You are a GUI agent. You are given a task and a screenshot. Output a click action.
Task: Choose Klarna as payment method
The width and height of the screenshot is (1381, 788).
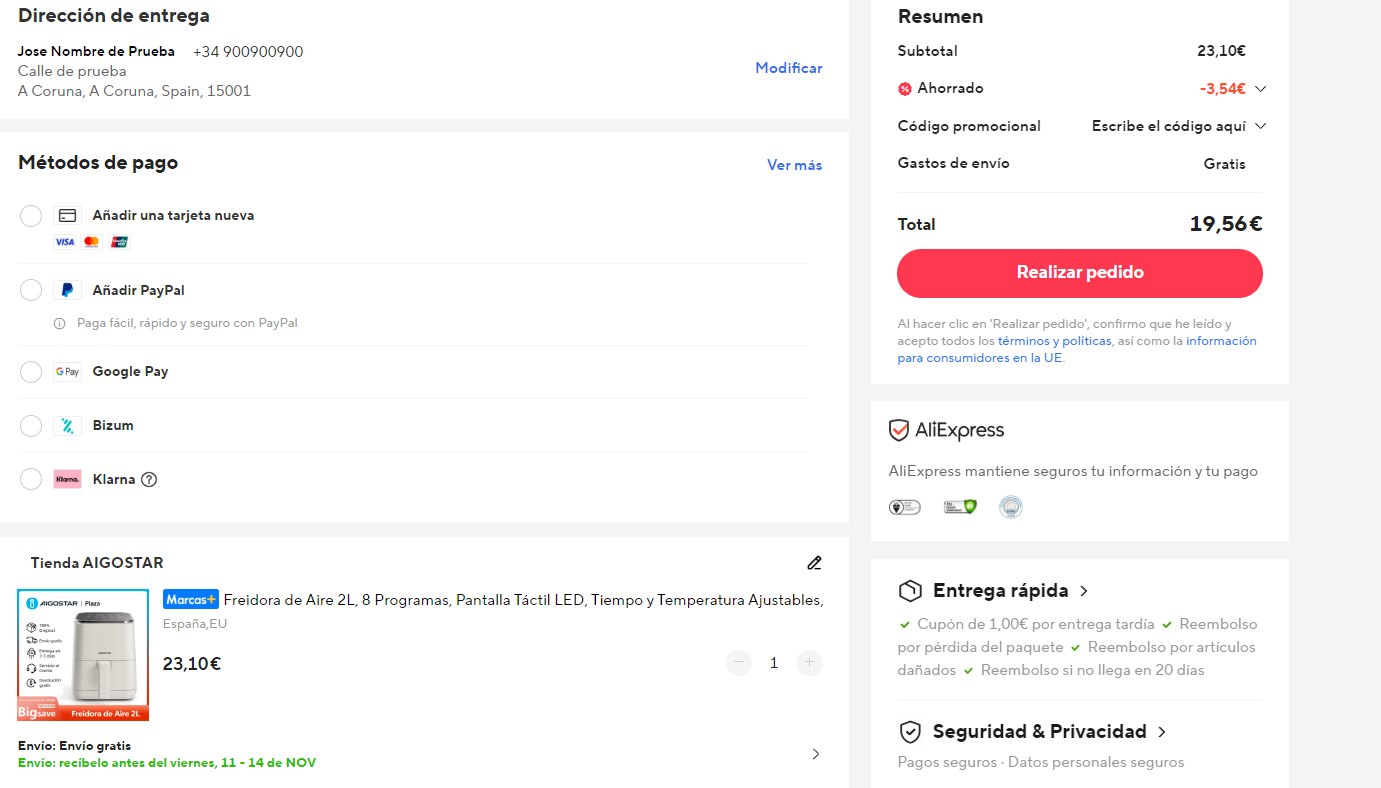tap(31, 479)
